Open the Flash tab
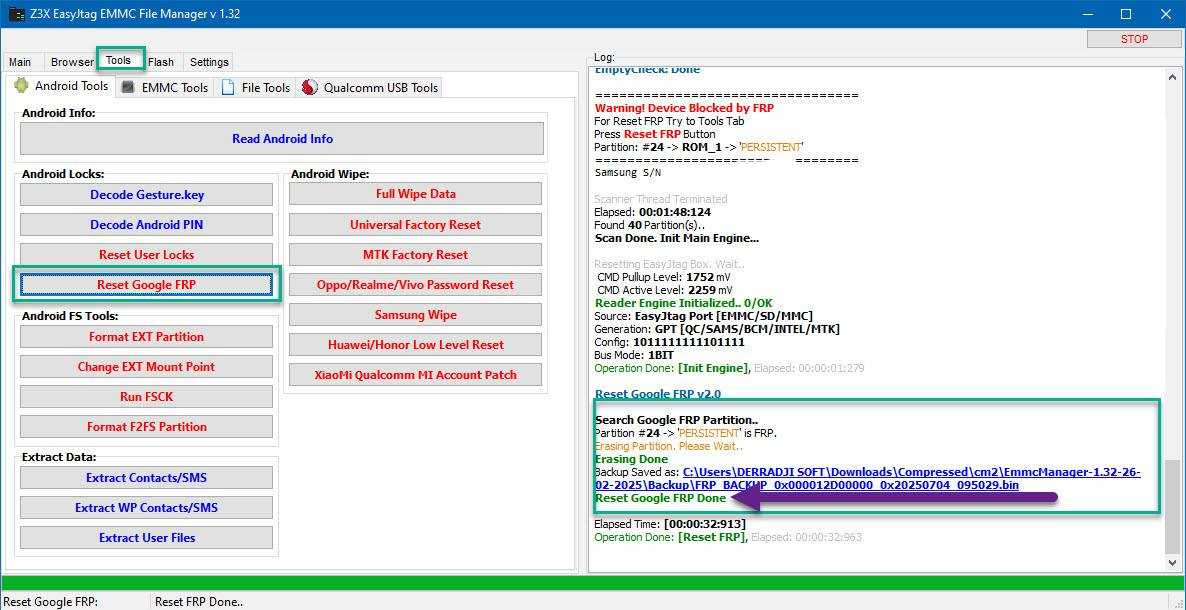Screen dimensions: 1186x610 (x=161, y=62)
